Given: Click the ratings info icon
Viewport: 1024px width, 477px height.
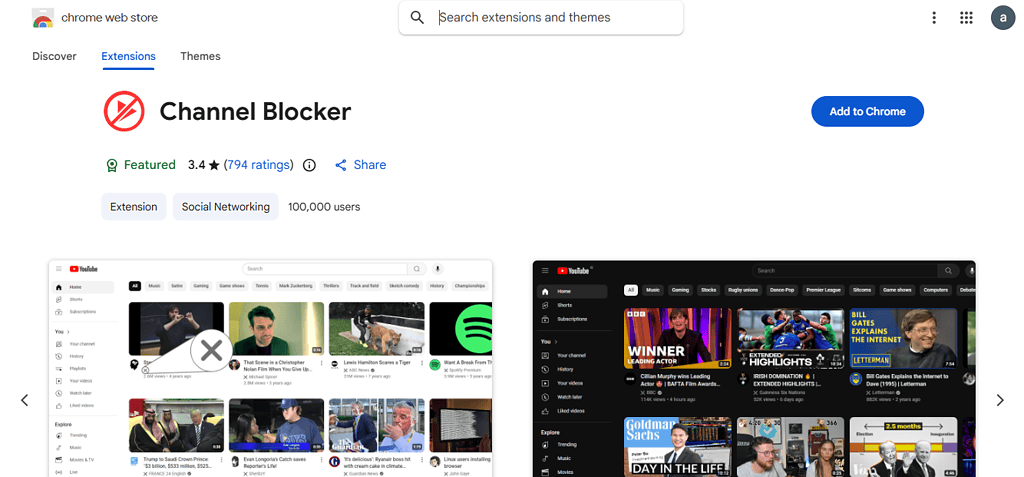Looking at the screenshot, I should coord(310,165).
